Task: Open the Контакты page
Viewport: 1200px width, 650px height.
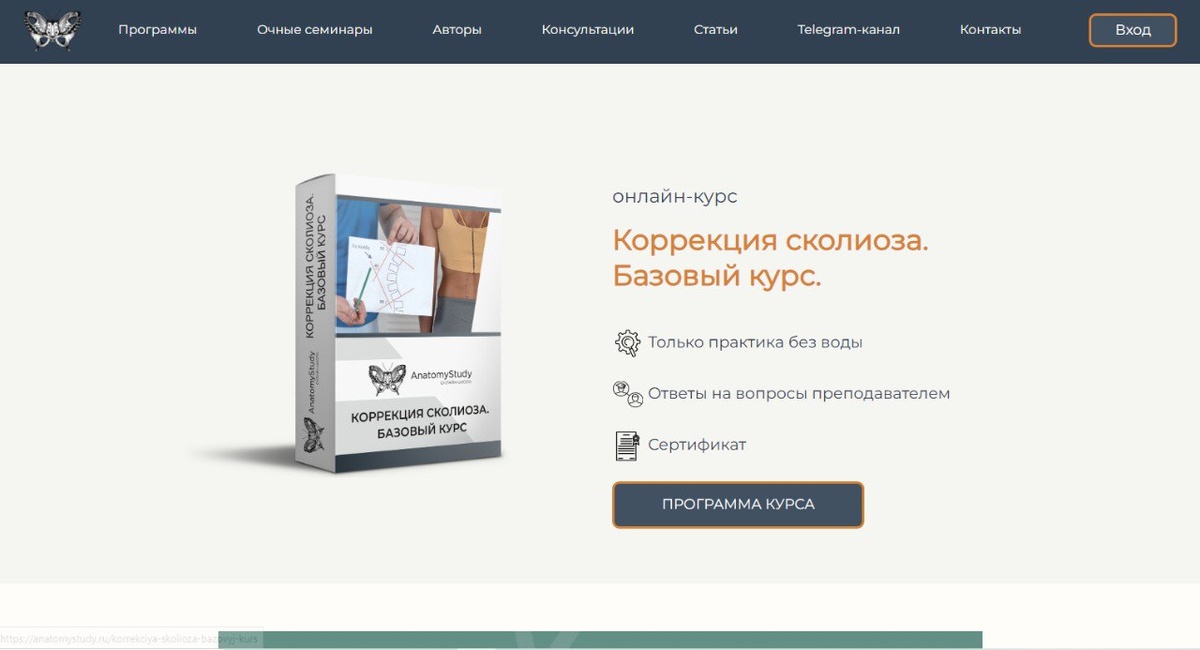Action: point(990,29)
